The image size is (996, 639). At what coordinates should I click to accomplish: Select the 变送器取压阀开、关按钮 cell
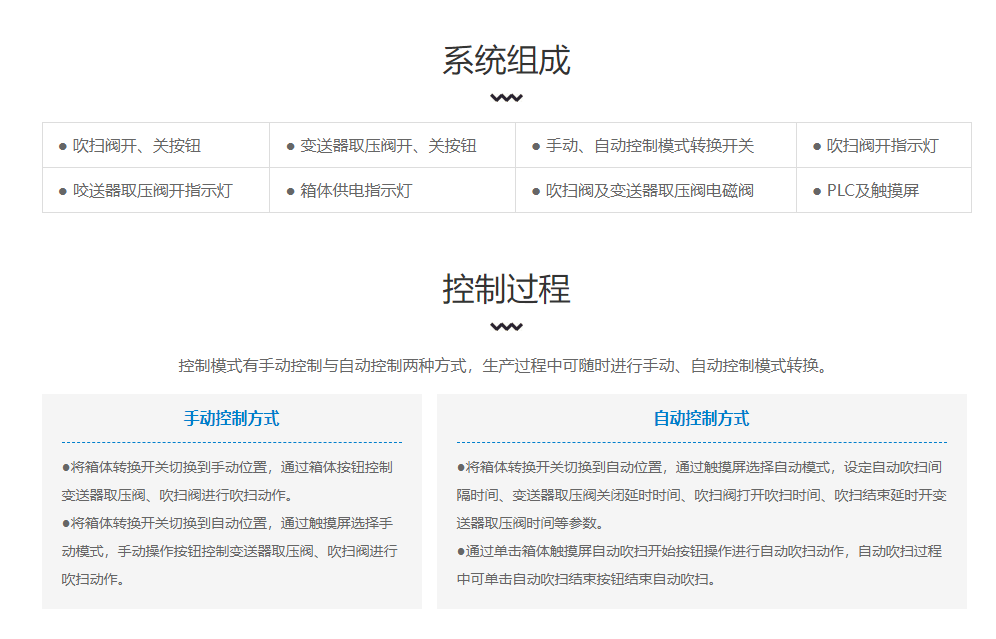click(393, 145)
